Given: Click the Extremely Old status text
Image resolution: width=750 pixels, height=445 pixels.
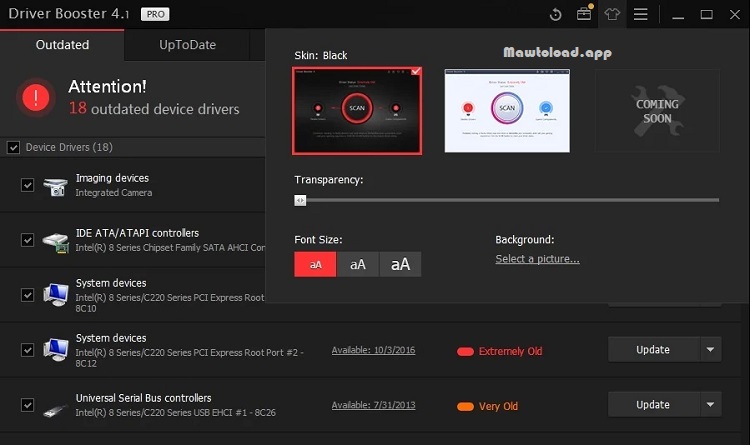Looking at the screenshot, I should [510, 352].
